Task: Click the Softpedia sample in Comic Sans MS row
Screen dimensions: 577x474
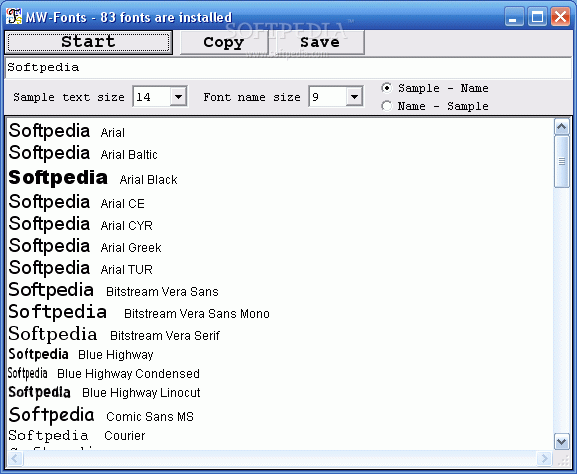Action: (51, 415)
